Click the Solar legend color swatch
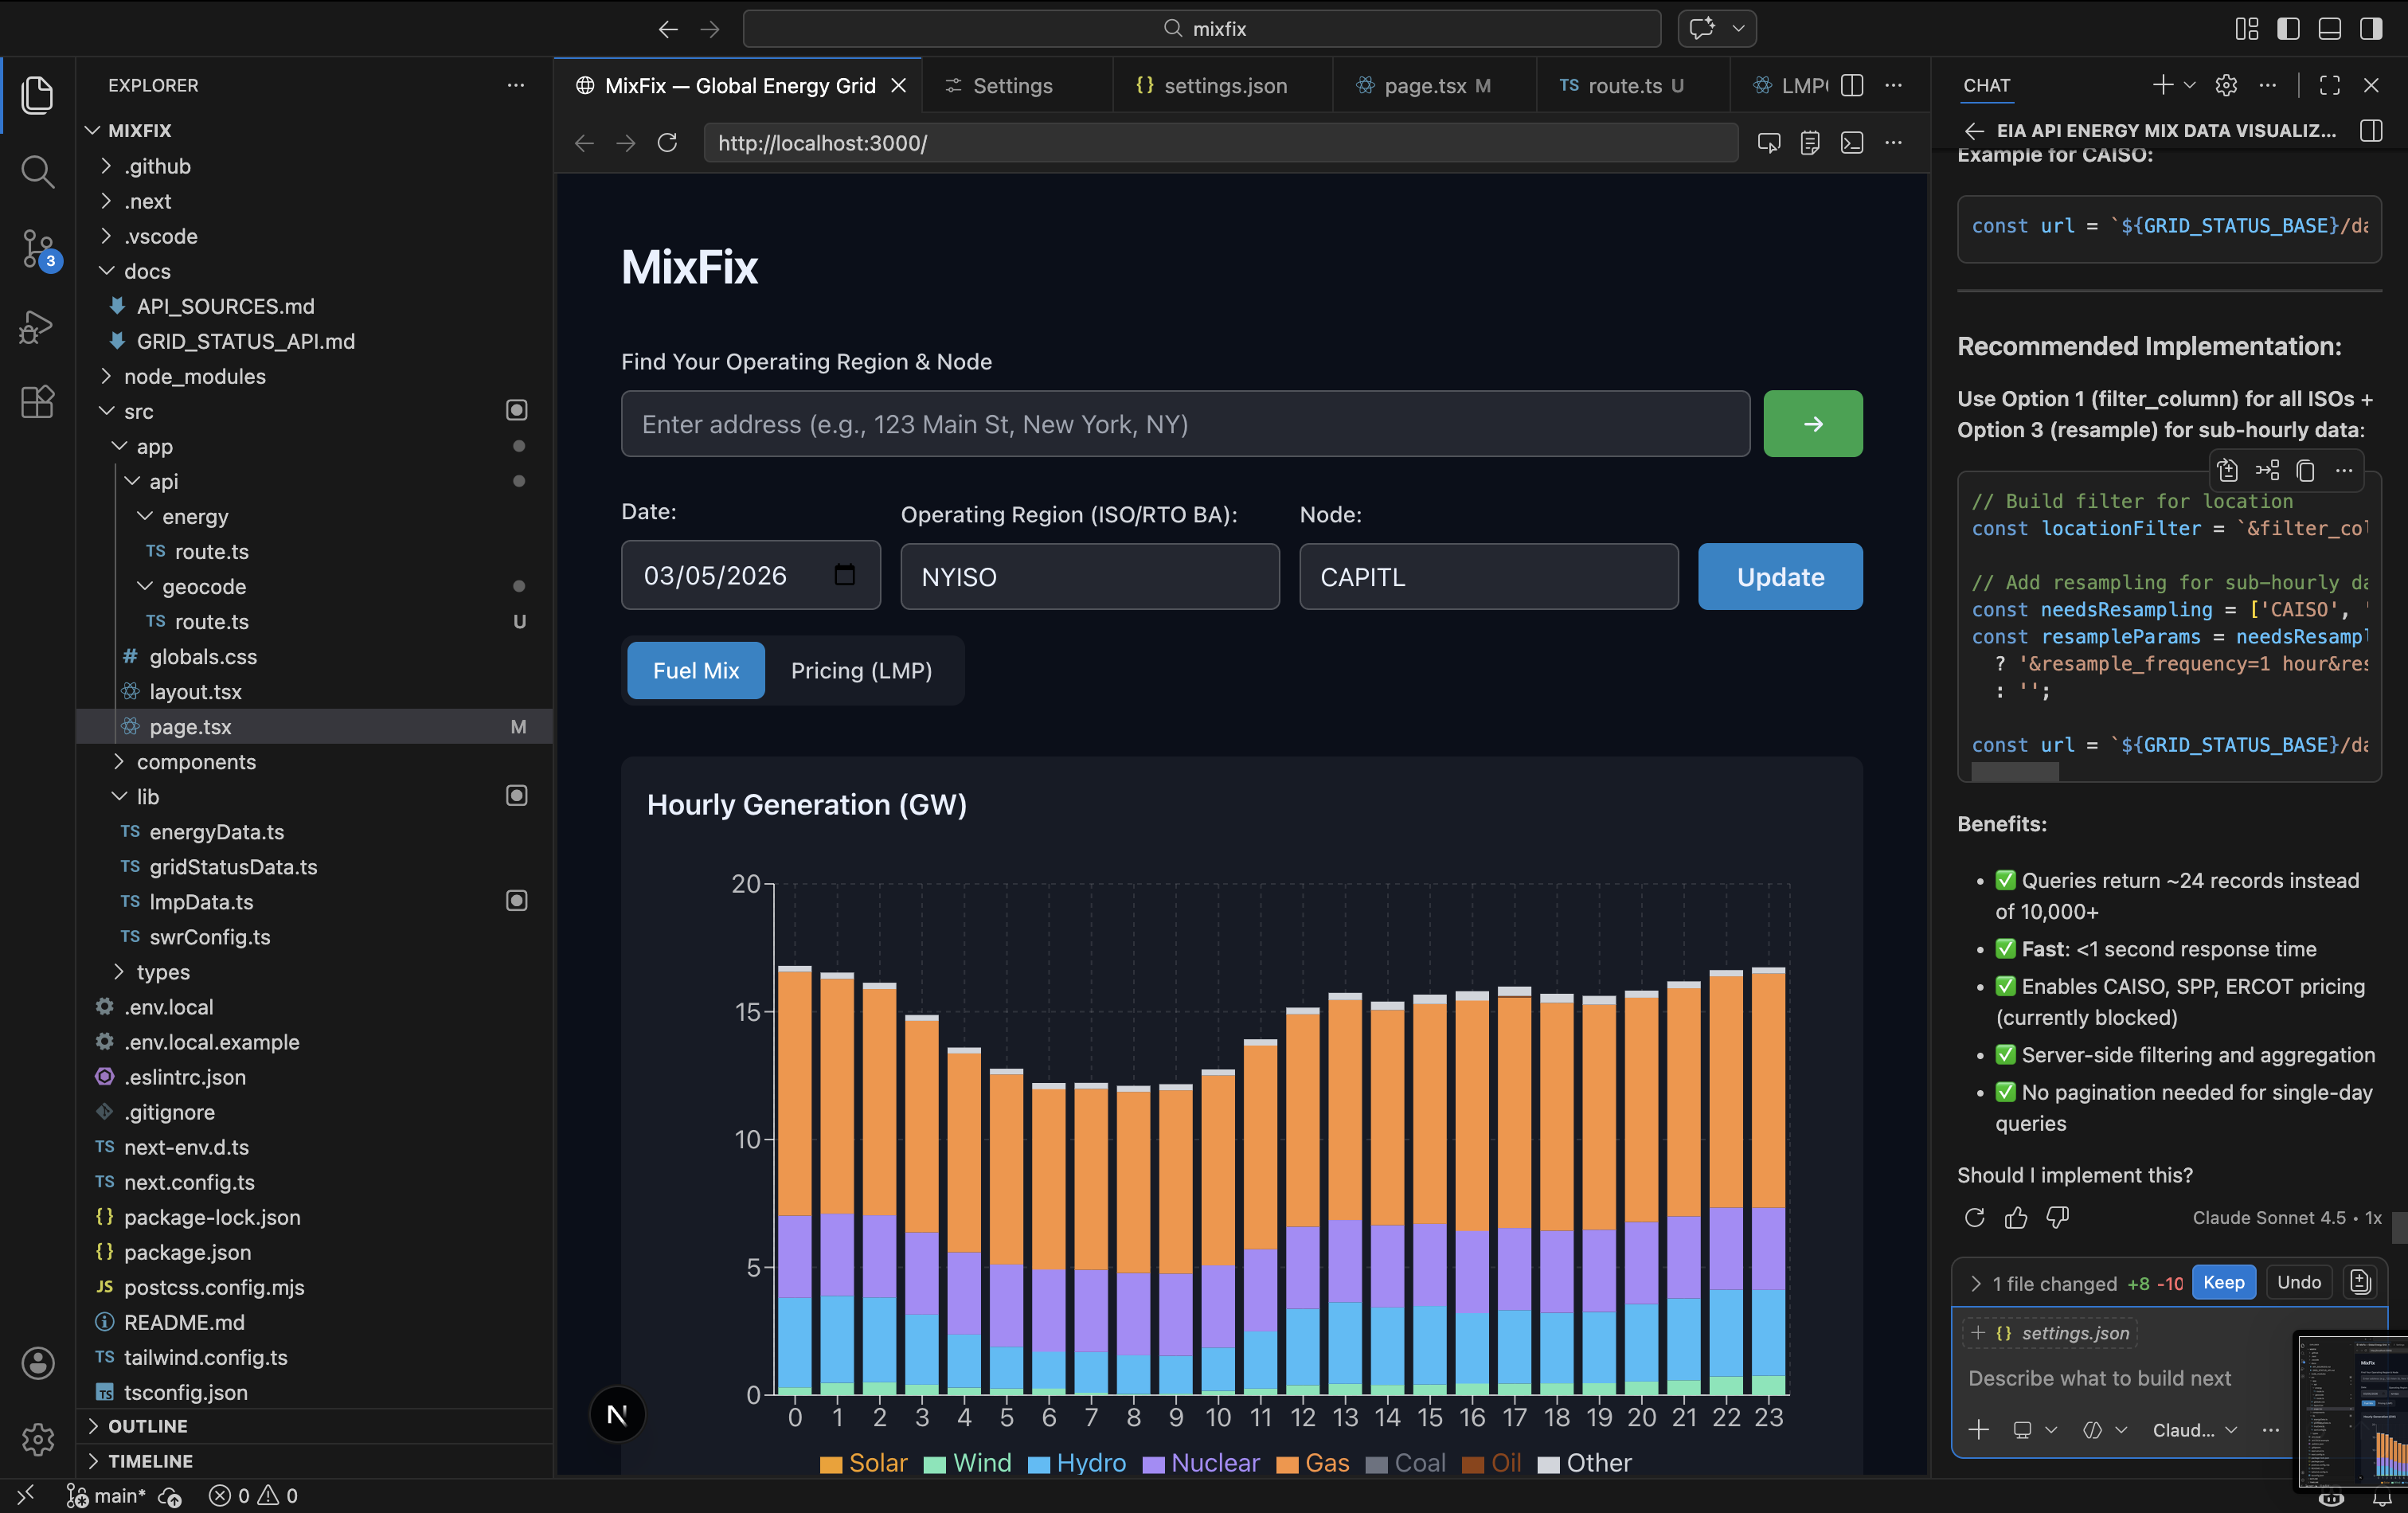The height and width of the screenshot is (1513, 2408). [x=830, y=1464]
